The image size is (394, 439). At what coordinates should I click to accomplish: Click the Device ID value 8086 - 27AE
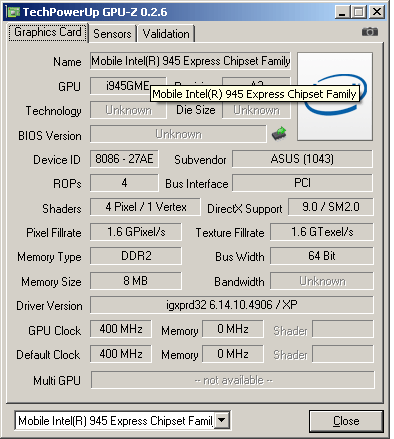coord(124,159)
